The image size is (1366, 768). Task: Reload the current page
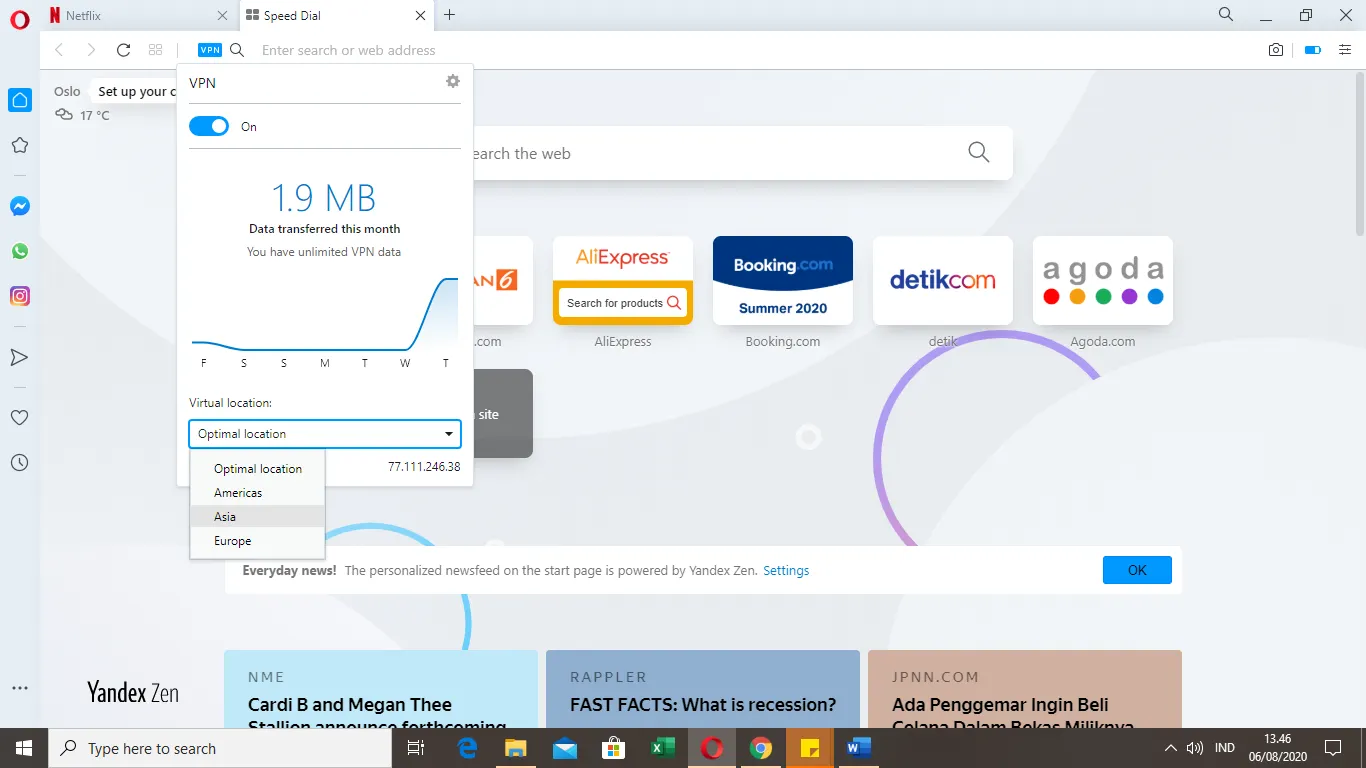124,50
